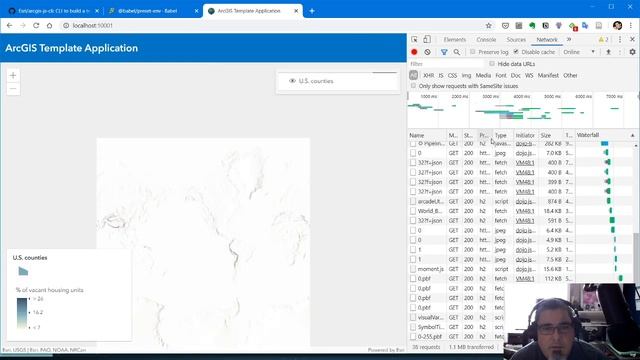
Task: Filter requests by Img
Action: (466, 76)
